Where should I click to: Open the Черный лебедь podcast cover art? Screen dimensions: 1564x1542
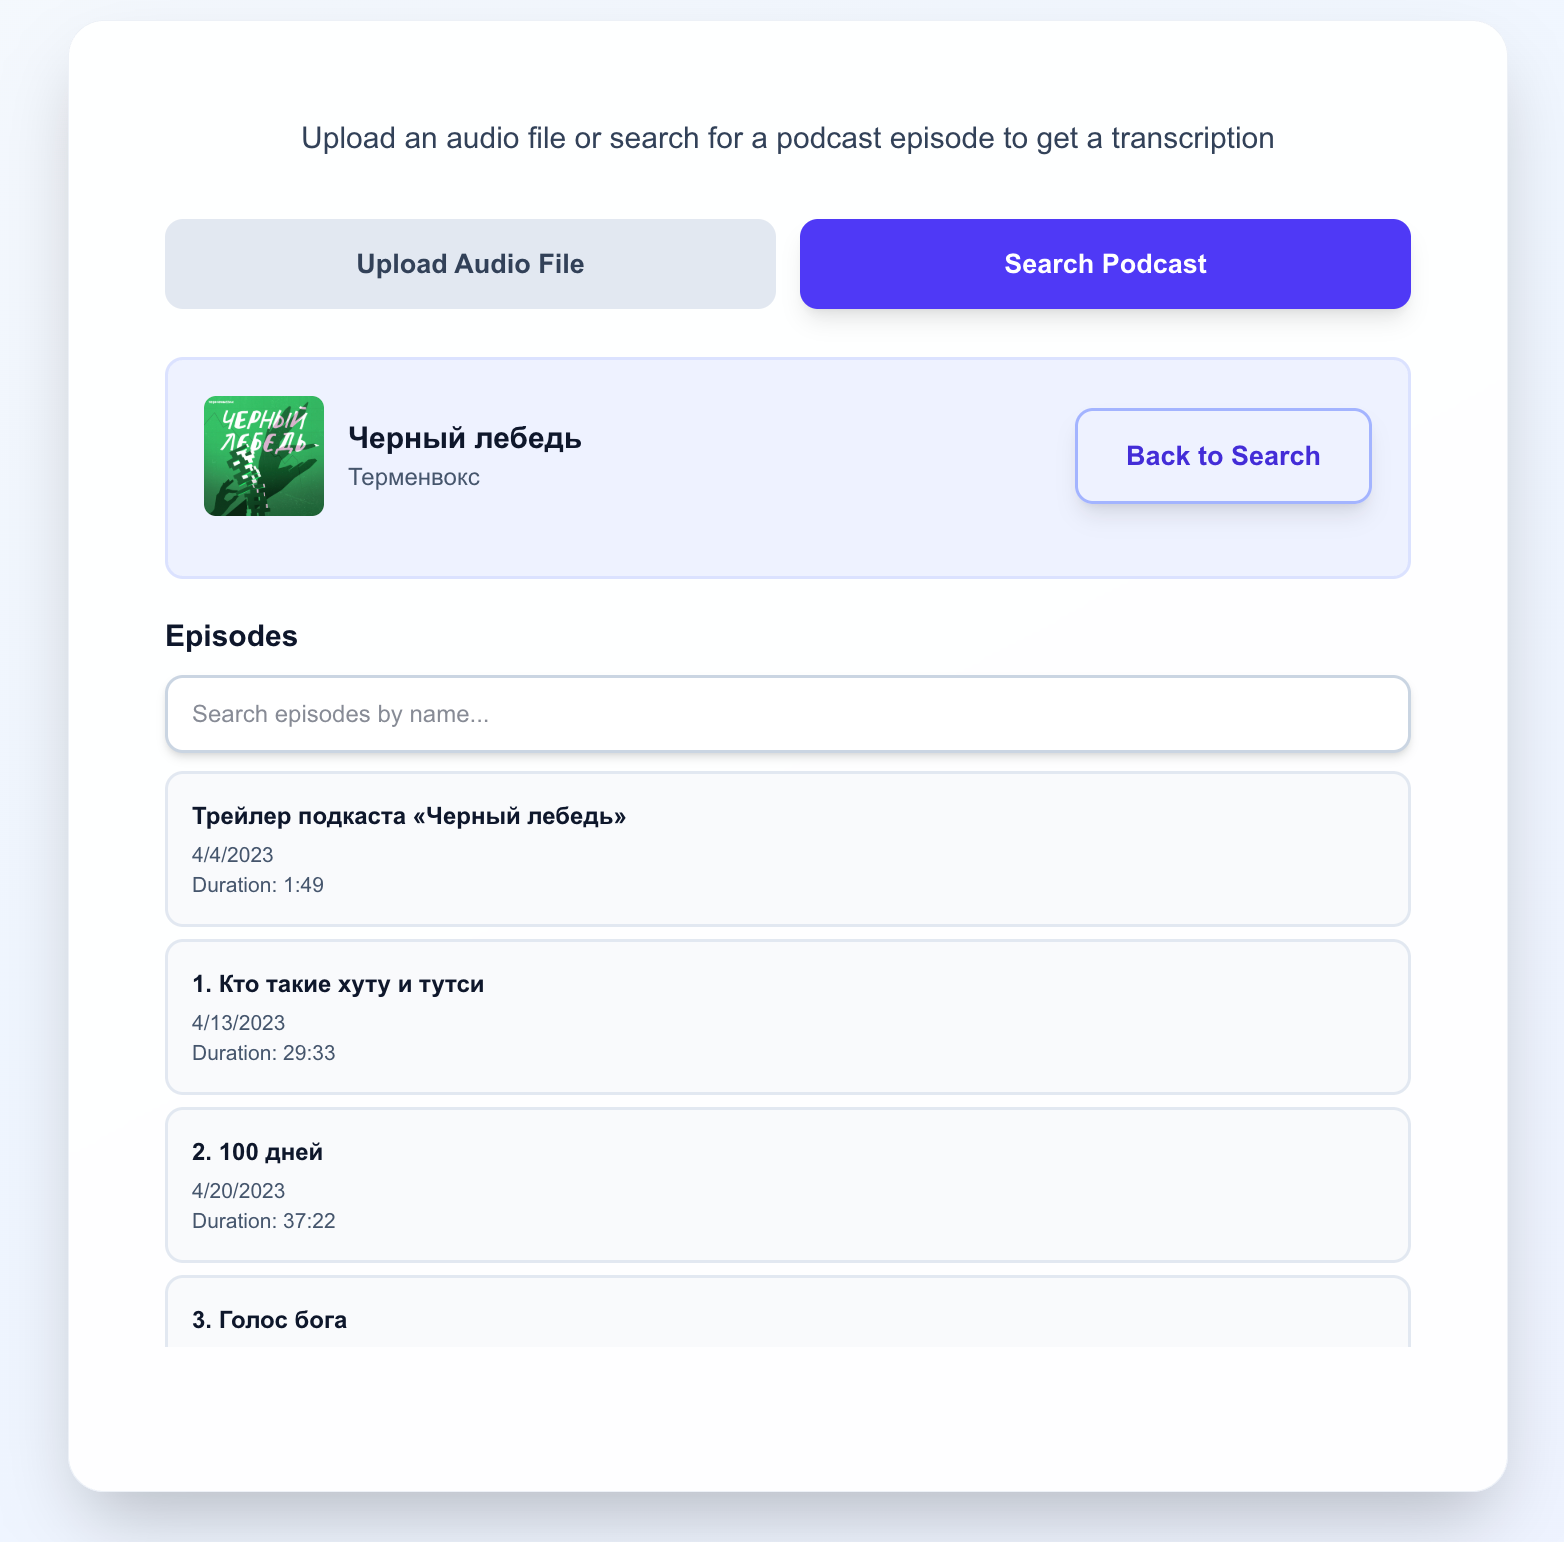coord(264,456)
